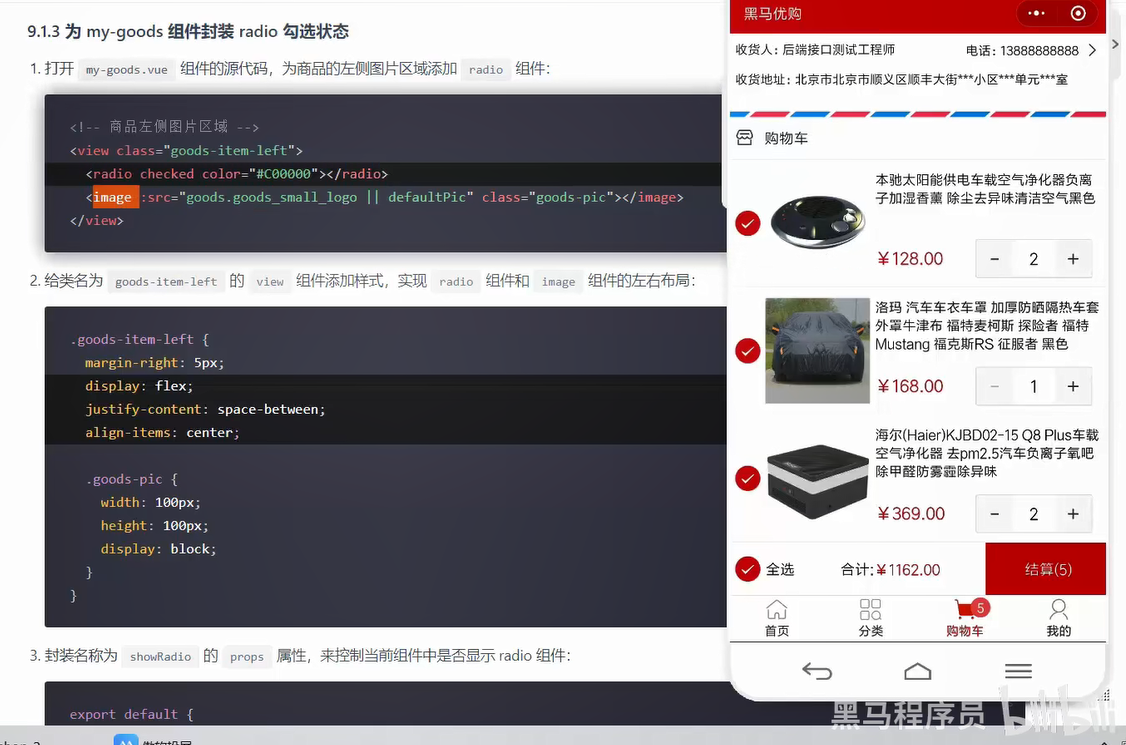Click quantity field of ¥369.00 item

[x=1033, y=514]
